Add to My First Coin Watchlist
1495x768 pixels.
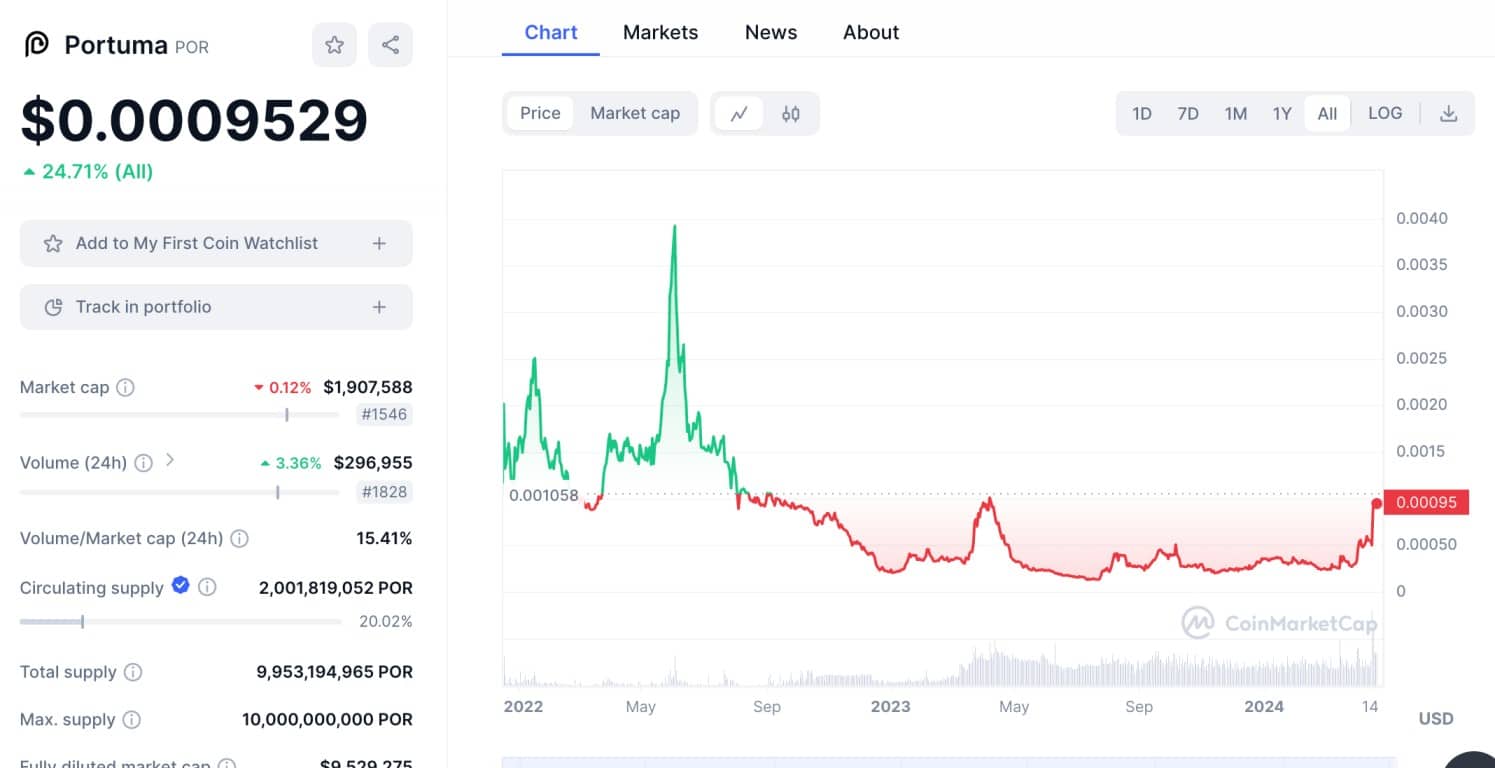click(x=216, y=243)
